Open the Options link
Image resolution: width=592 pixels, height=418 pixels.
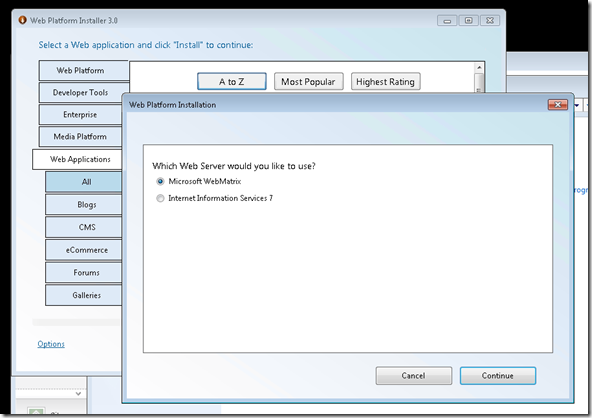51,344
